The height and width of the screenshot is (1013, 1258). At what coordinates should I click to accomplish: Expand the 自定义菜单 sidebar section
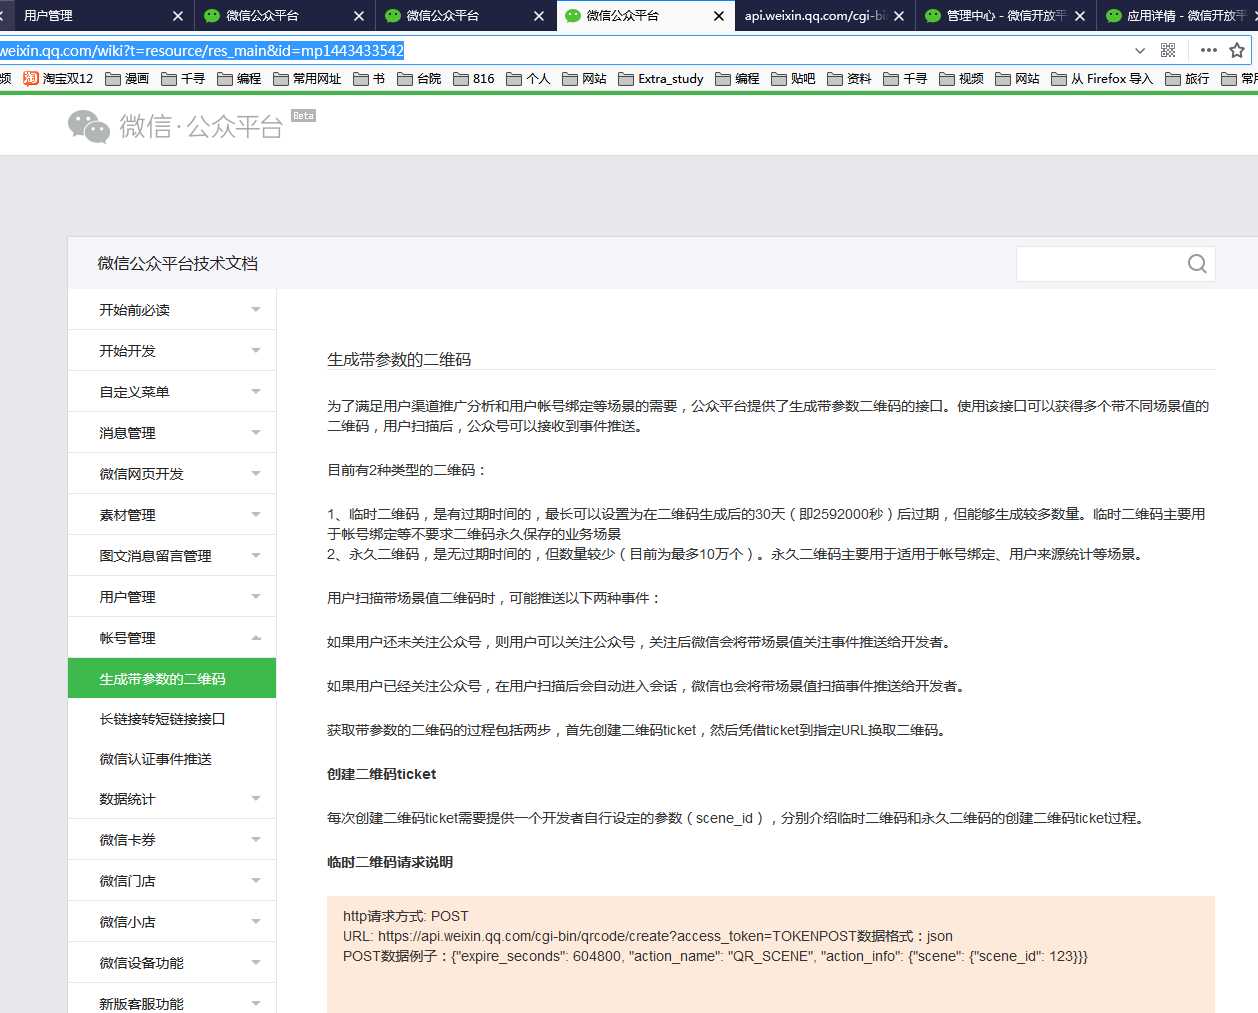(x=172, y=392)
